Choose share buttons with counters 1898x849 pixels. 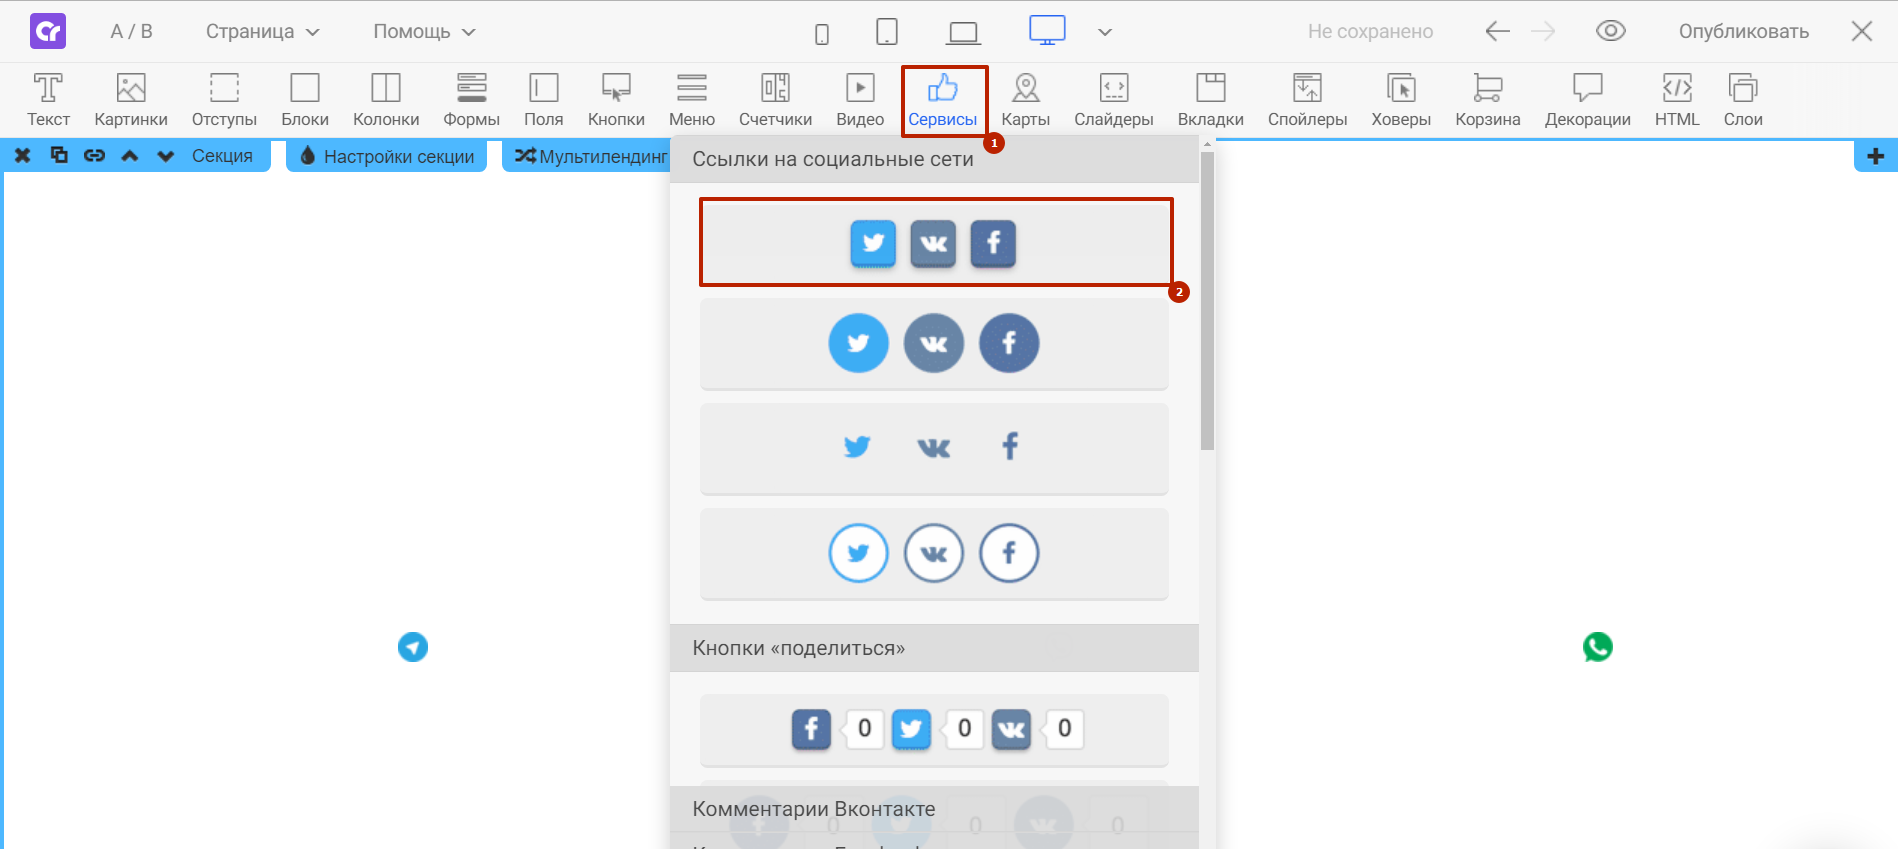click(x=934, y=729)
